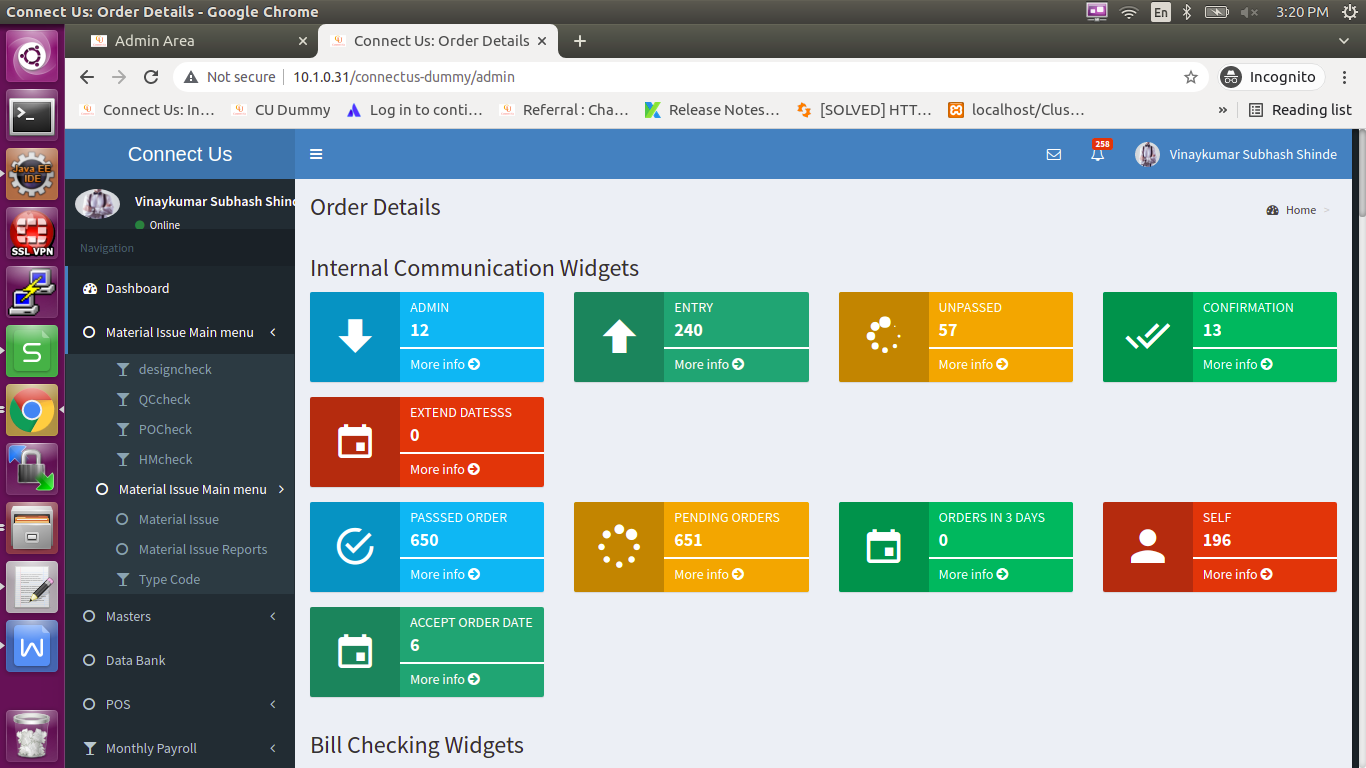Open the SSL VPN launcher icon
Viewport: 1366px width, 768px height.
click(32, 232)
